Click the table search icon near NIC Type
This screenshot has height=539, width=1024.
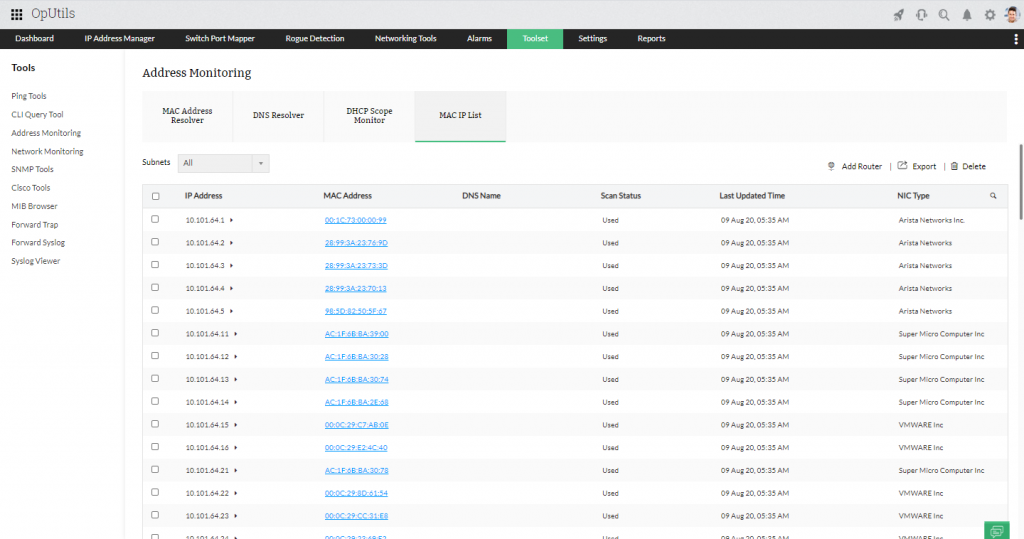993,196
